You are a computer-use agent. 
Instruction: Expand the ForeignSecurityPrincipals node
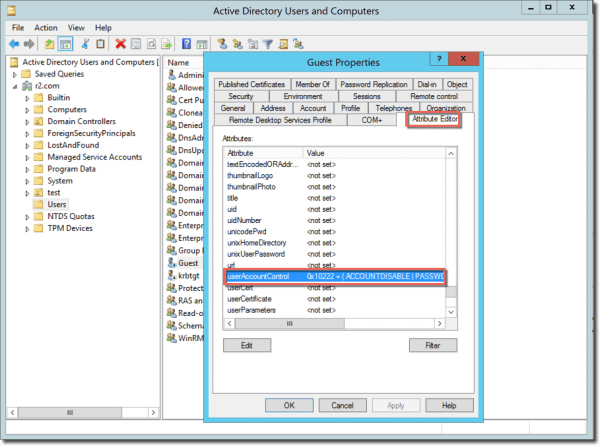pos(27,133)
